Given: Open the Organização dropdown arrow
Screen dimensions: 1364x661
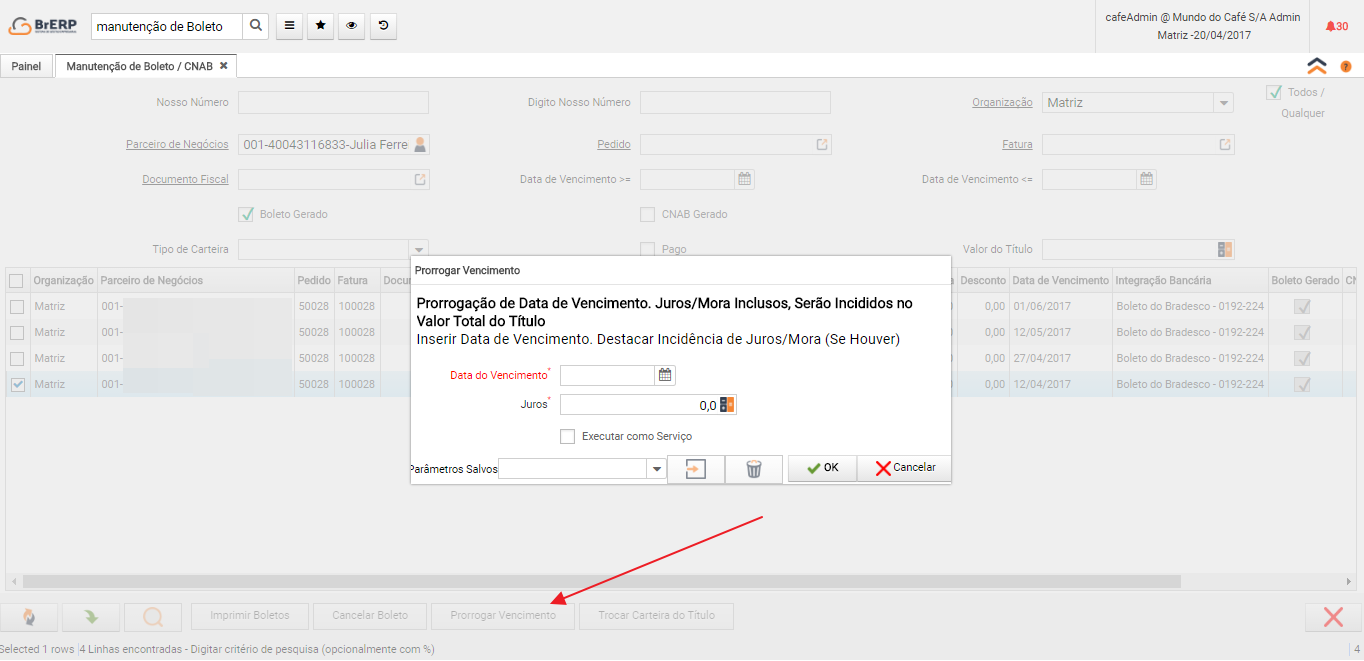Looking at the screenshot, I should (x=1223, y=102).
